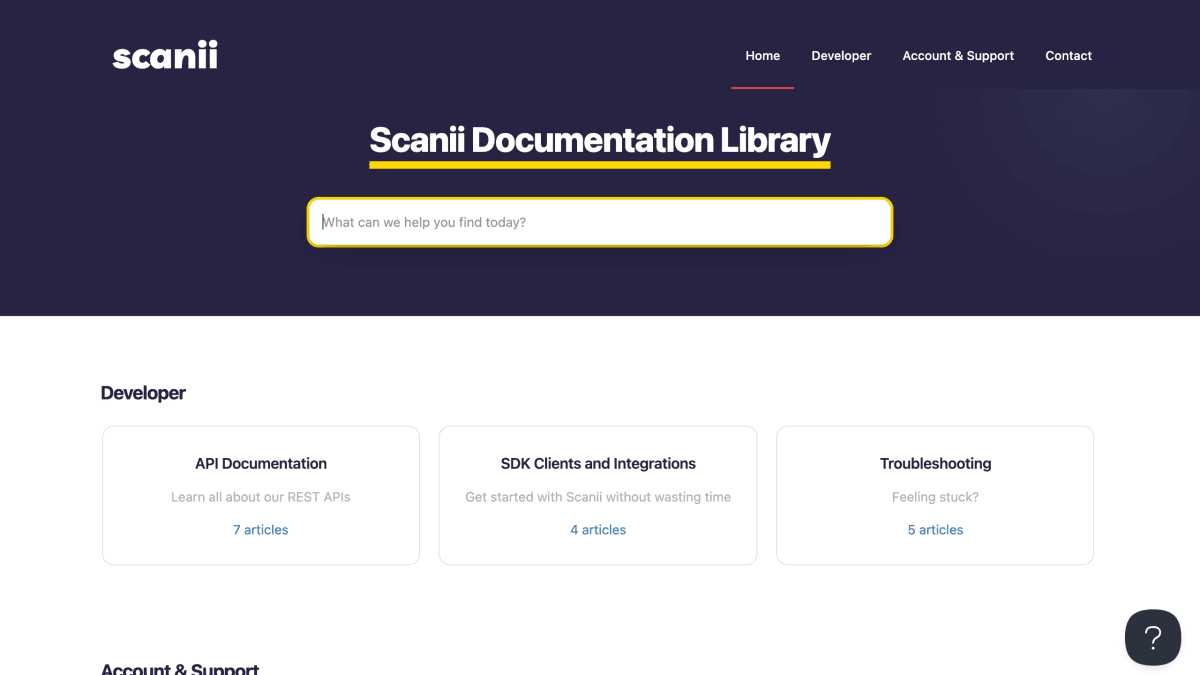1200x675 pixels.
Task: Click the scanii logo
Action: pyautogui.click(x=165, y=55)
